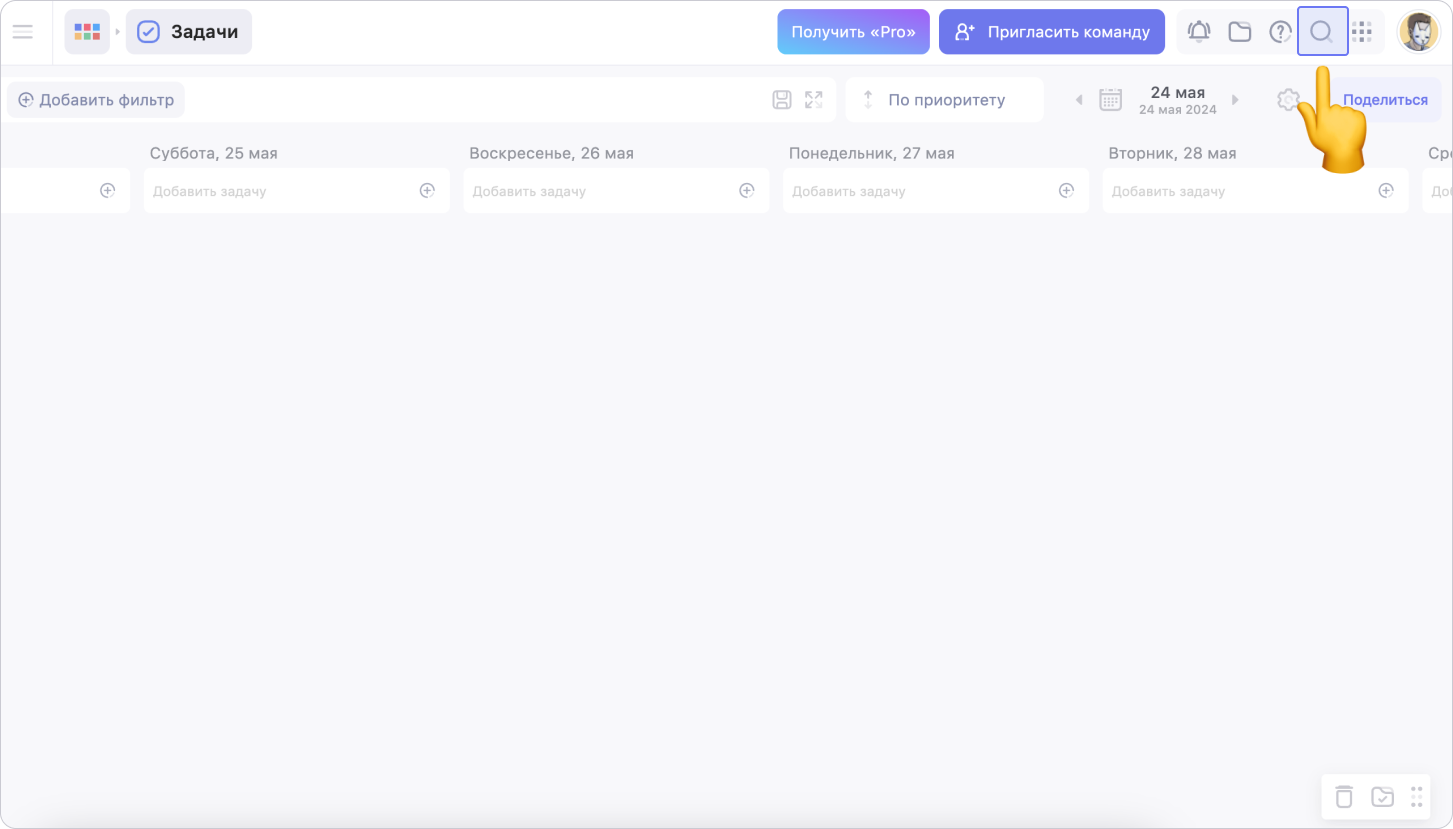Viewport: 1453px width, 829px height.
Task: Click the 'Получить «Pro»' button
Action: [x=853, y=32]
